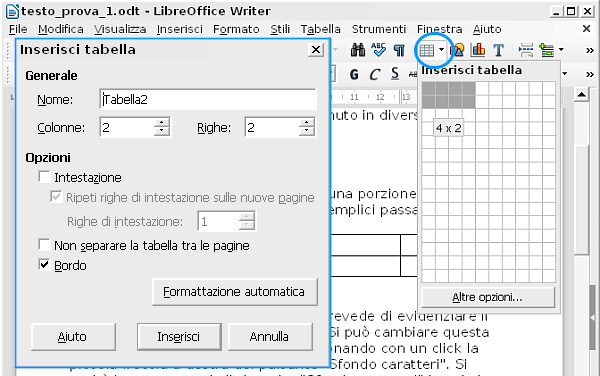Open the File menu
This screenshot has height=376, width=600.
18,29
